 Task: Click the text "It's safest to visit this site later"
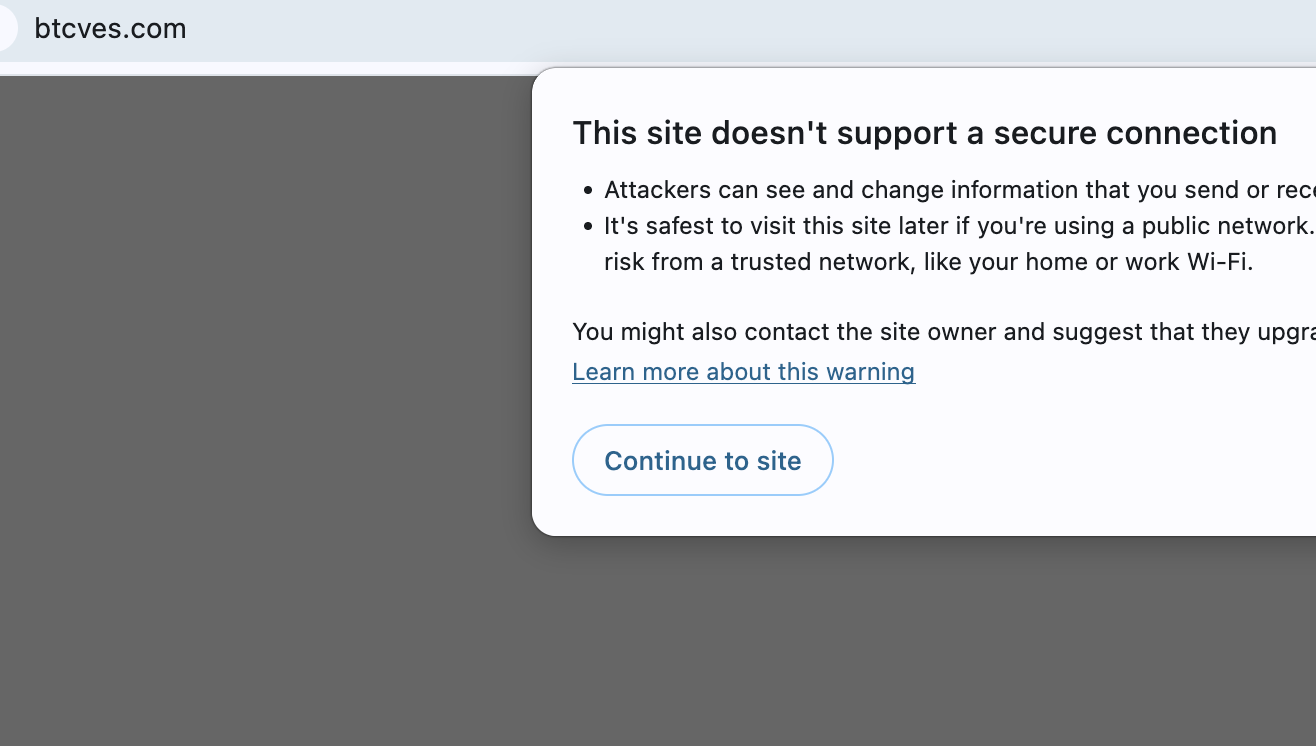[x=784, y=226]
